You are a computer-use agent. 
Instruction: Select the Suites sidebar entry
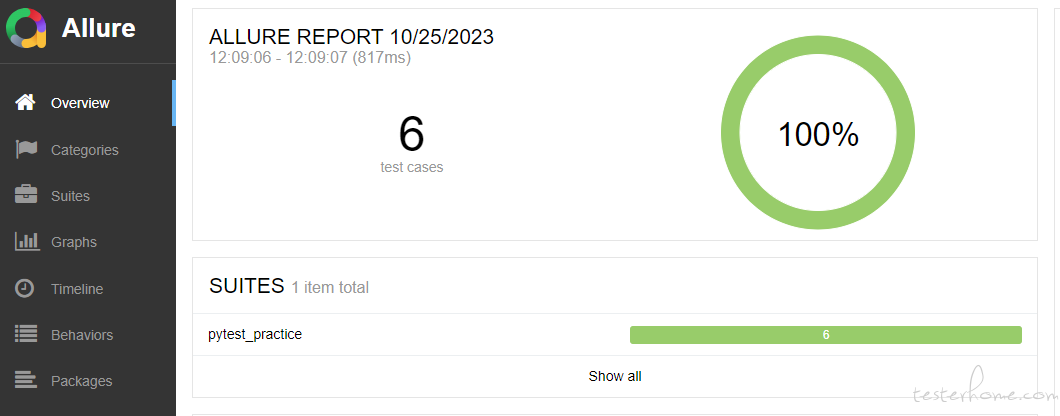70,196
